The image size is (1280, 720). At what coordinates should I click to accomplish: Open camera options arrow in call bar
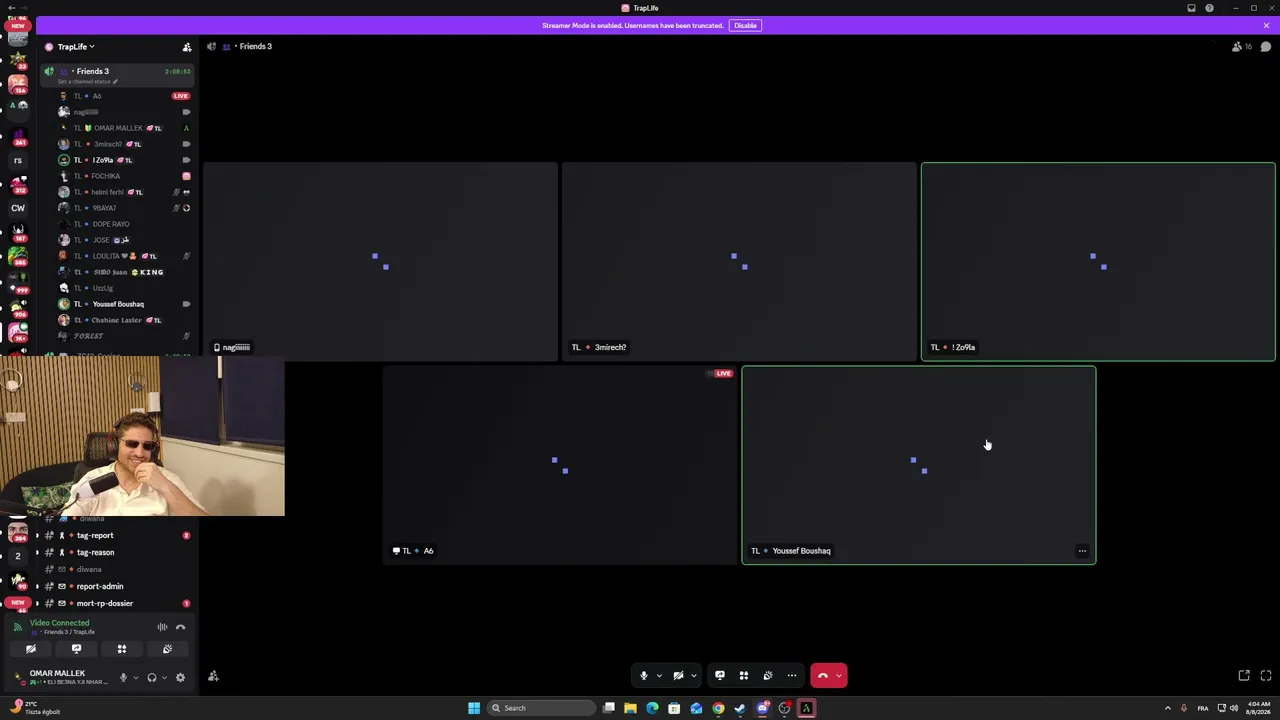tap(693, 676)
